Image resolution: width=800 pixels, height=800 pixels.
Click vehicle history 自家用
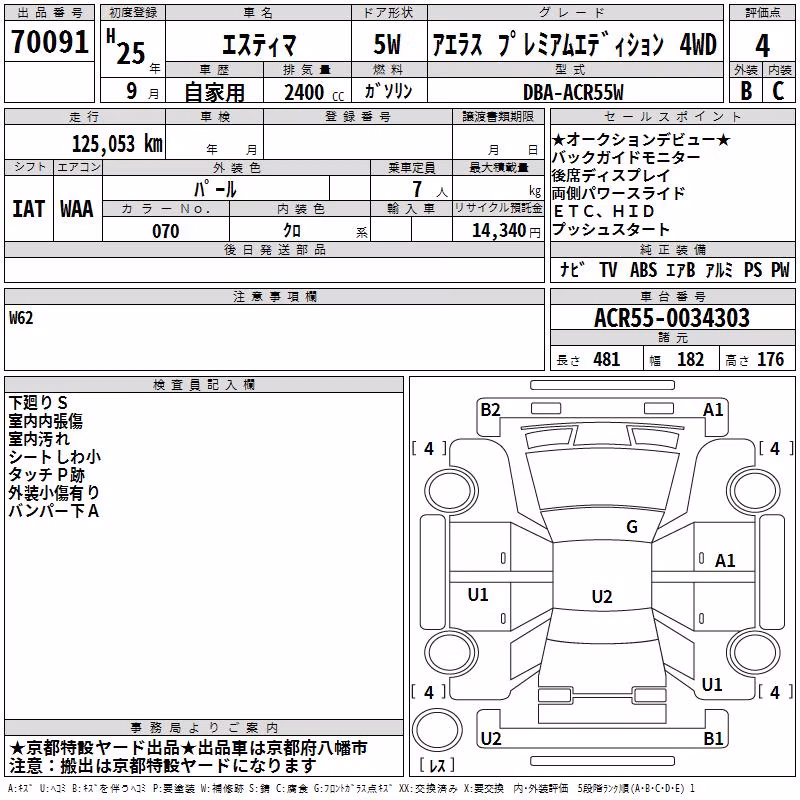214,92
